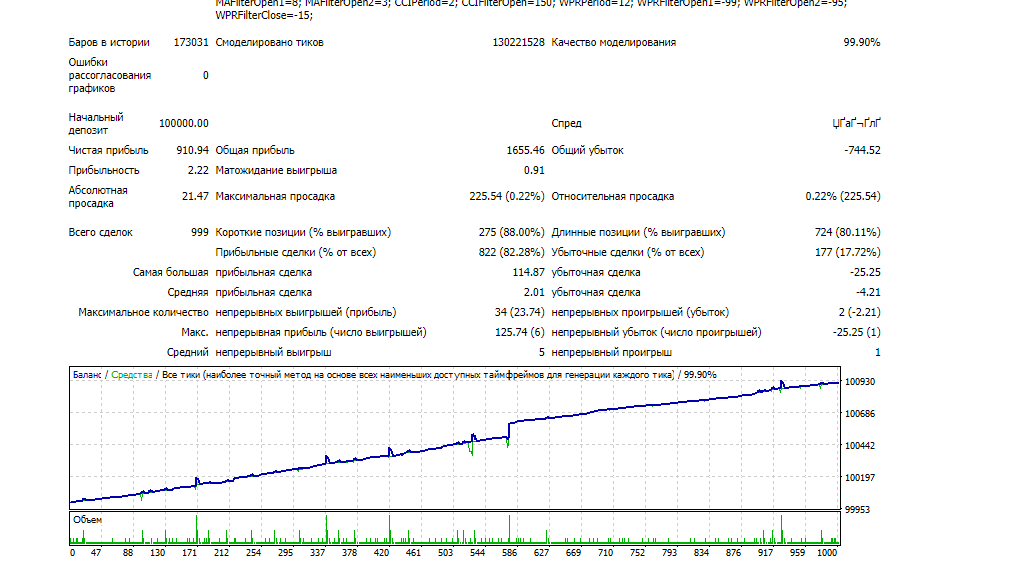The height and width of the screenshot is (567, 1026).
Task: Click the 99953 balance axis label
Action: click(858, 510)
